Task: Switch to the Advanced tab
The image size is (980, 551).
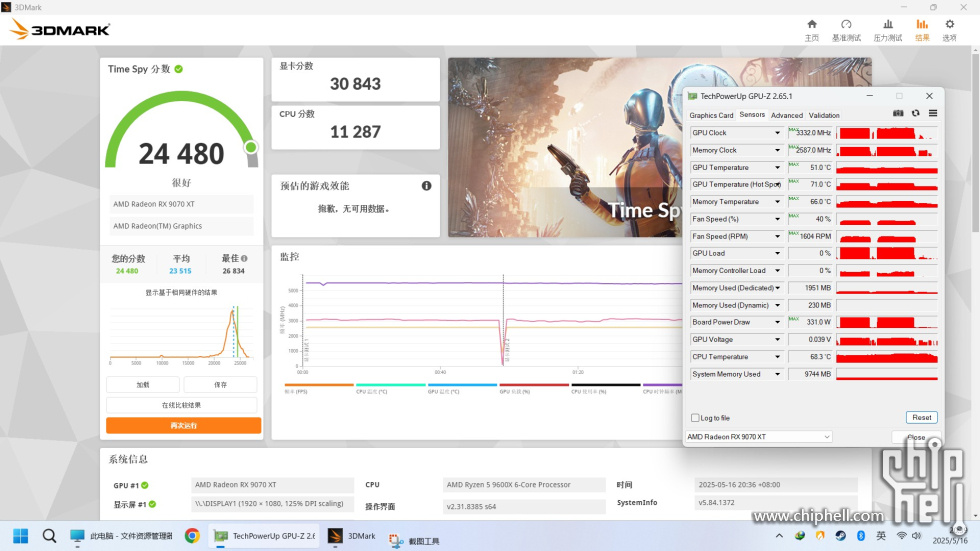Action: coord(787,116)
